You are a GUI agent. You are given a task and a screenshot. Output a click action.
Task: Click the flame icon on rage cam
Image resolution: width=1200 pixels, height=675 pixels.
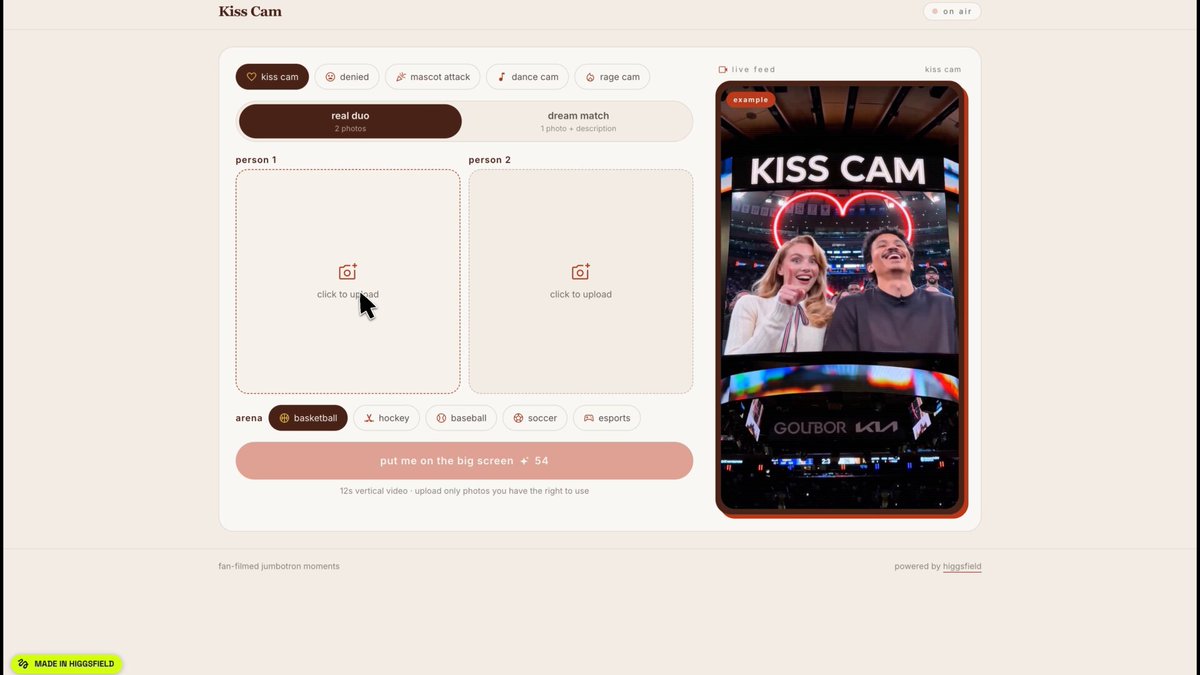click(590, 77)
